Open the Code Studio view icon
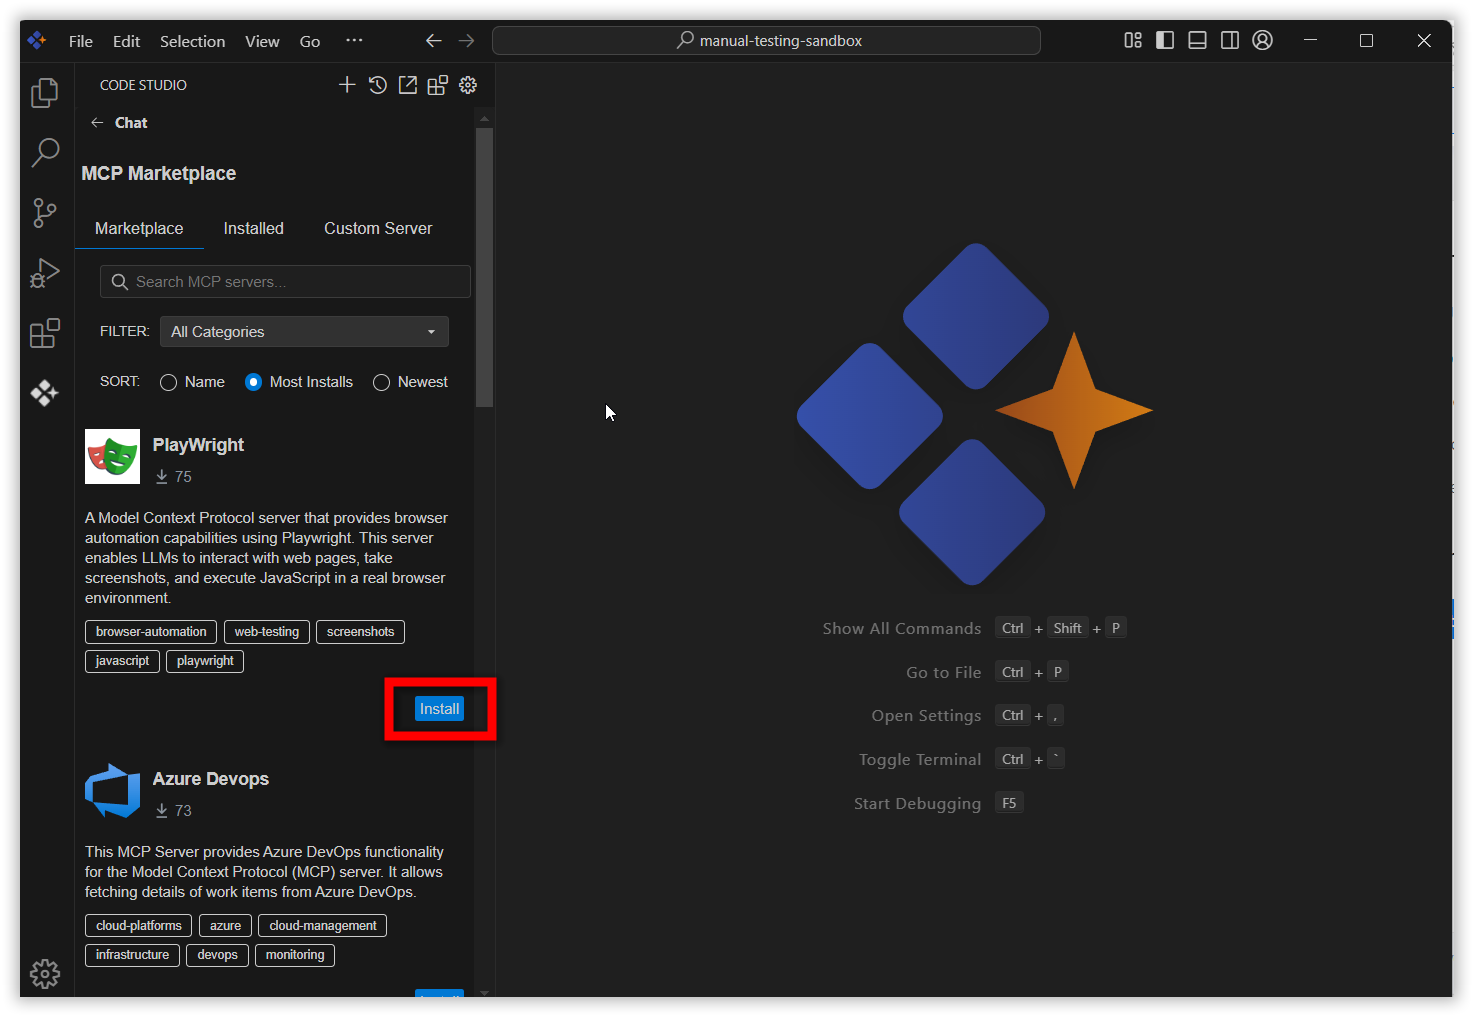The width and height of the screenshot is (1474, 1017). pos(45,393)
